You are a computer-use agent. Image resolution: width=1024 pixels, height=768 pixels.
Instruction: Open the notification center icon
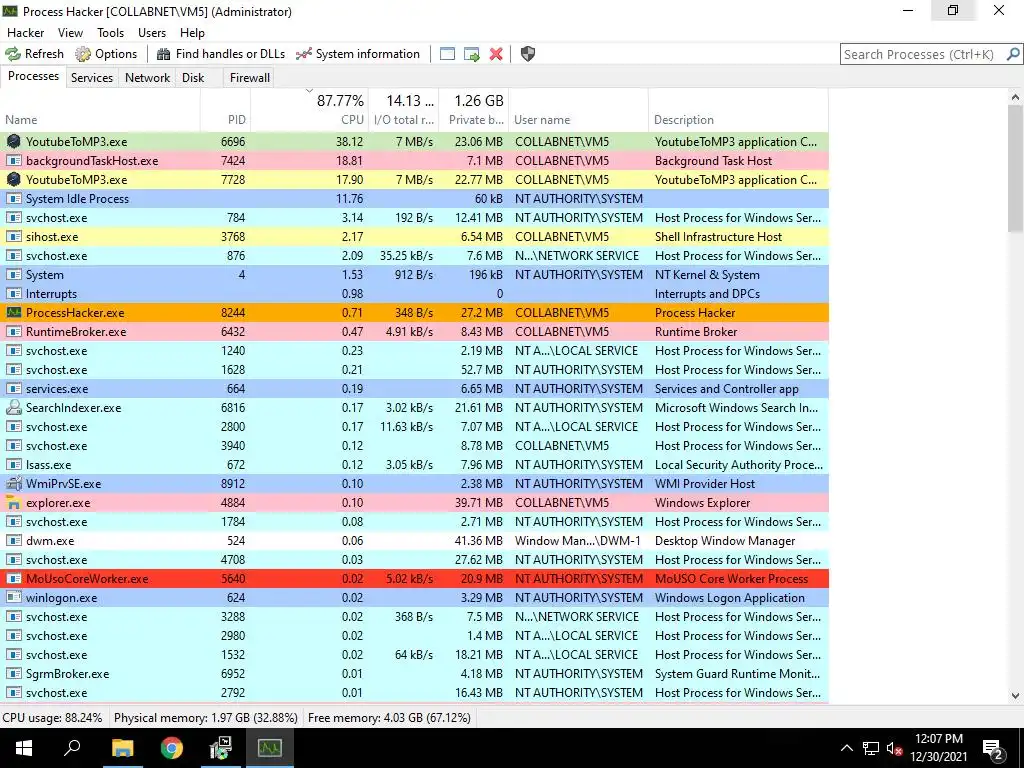point(993,748)
